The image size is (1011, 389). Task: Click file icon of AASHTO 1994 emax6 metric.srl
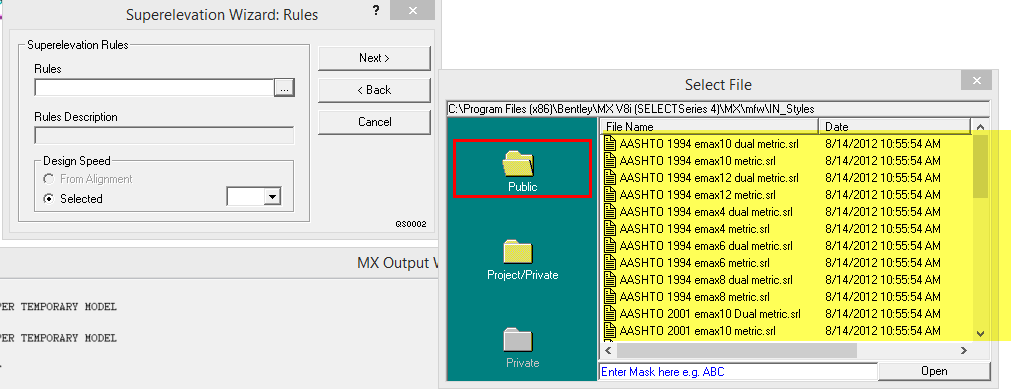click(610, 263)
